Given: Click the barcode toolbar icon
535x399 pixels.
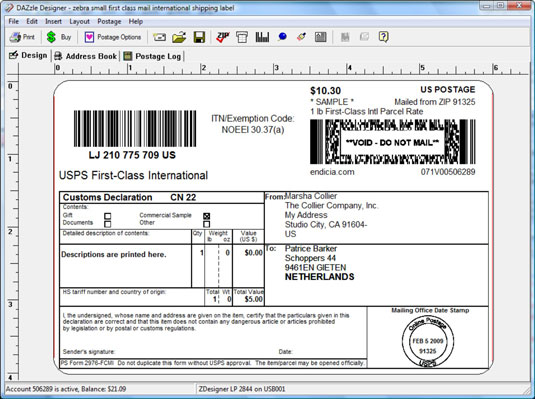Looking at the screenshot, I should [x=262, y=37].
